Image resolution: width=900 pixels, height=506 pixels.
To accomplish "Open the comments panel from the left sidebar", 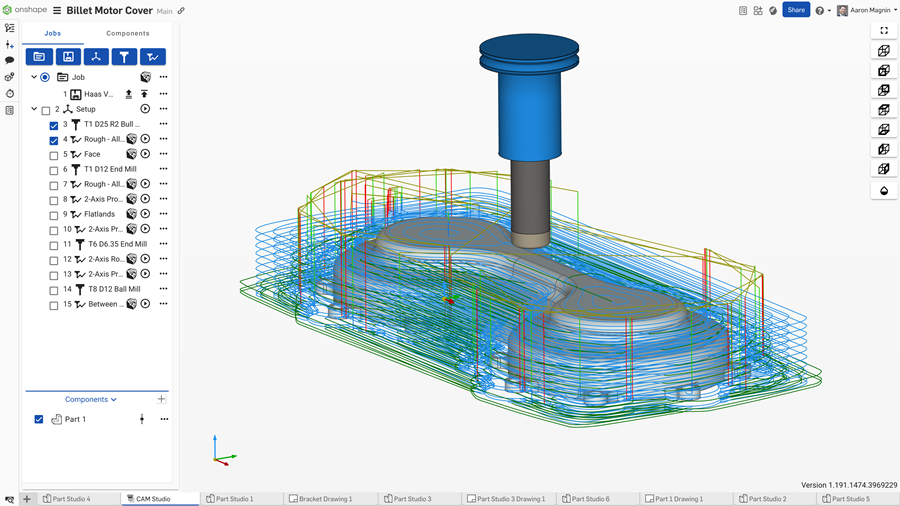I will tap(9, 60).
